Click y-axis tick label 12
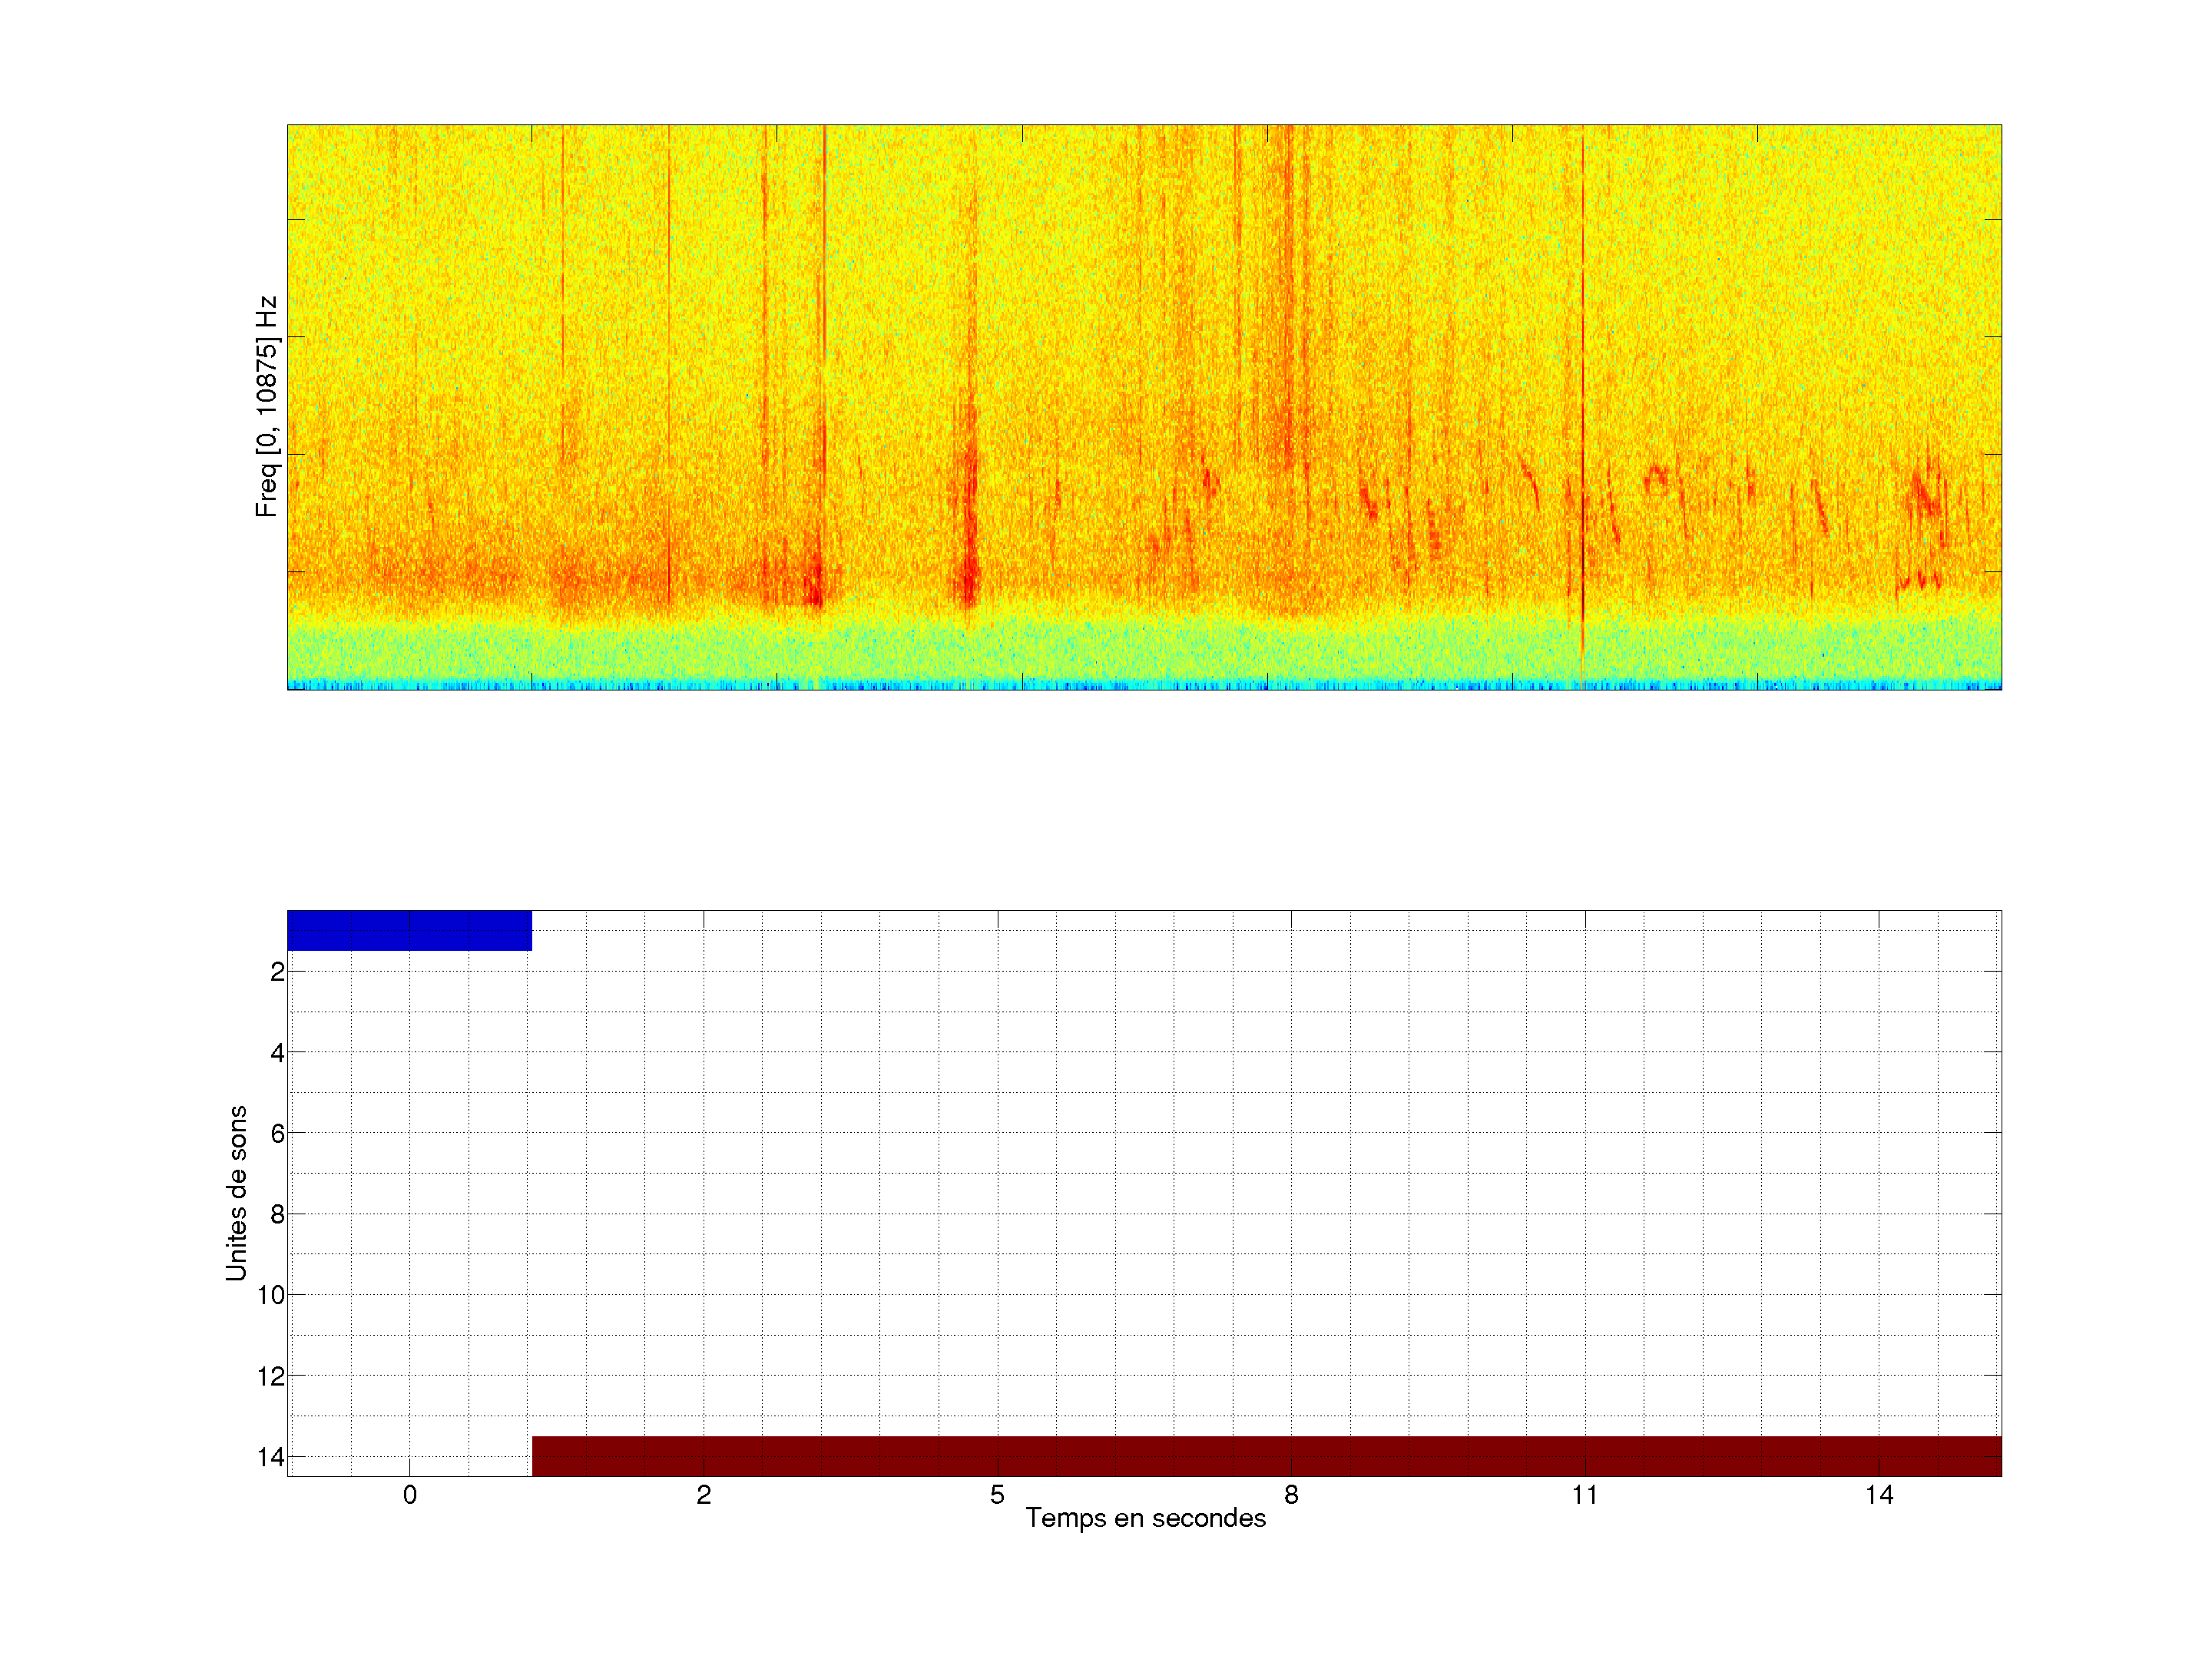 pos(271,1376)
